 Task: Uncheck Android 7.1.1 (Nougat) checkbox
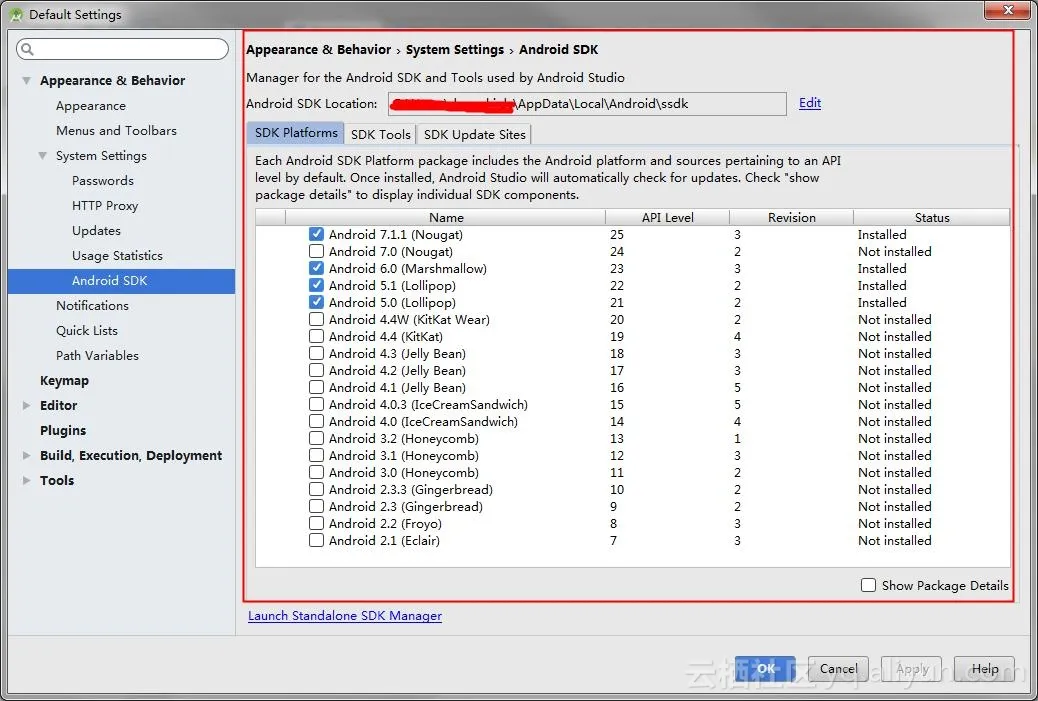coord(316,234)
